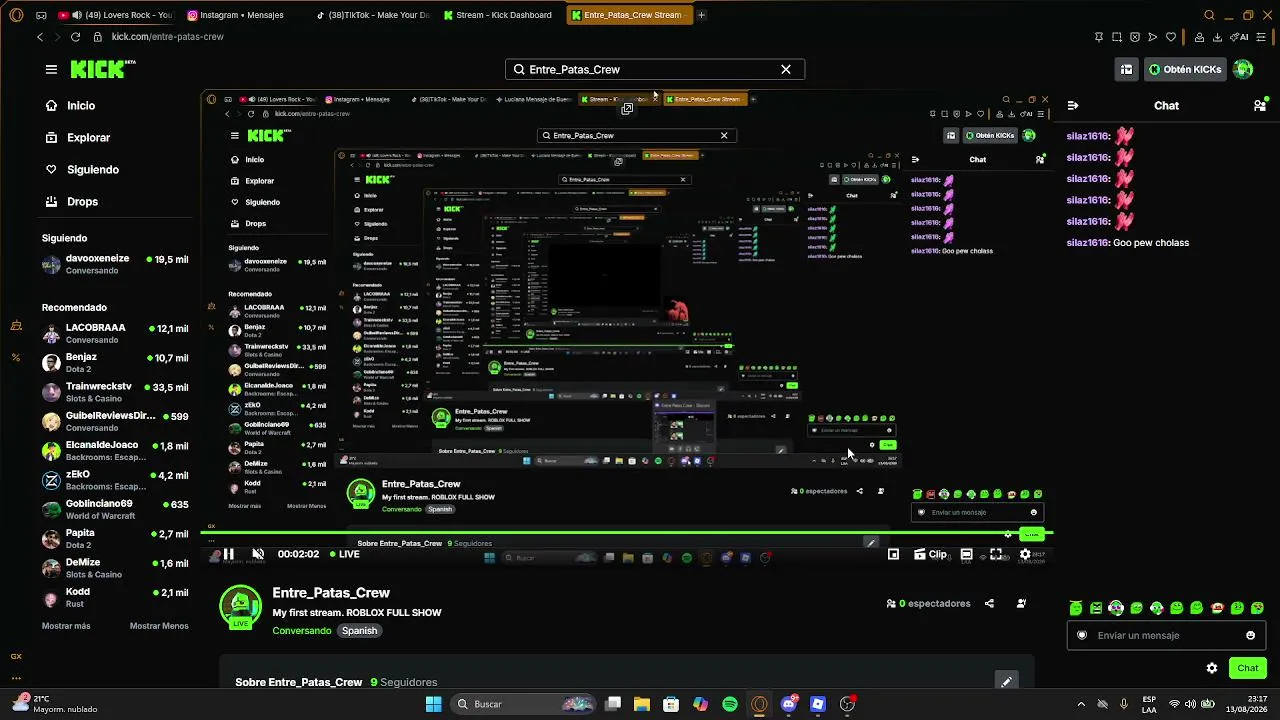
Task: Open the dashboard icon beside Obtén KICKs
Action: (1126, 69)
